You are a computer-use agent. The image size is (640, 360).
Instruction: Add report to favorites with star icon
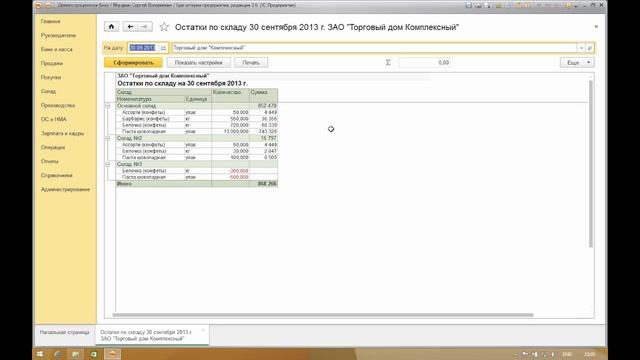click(x=164, y=27)
